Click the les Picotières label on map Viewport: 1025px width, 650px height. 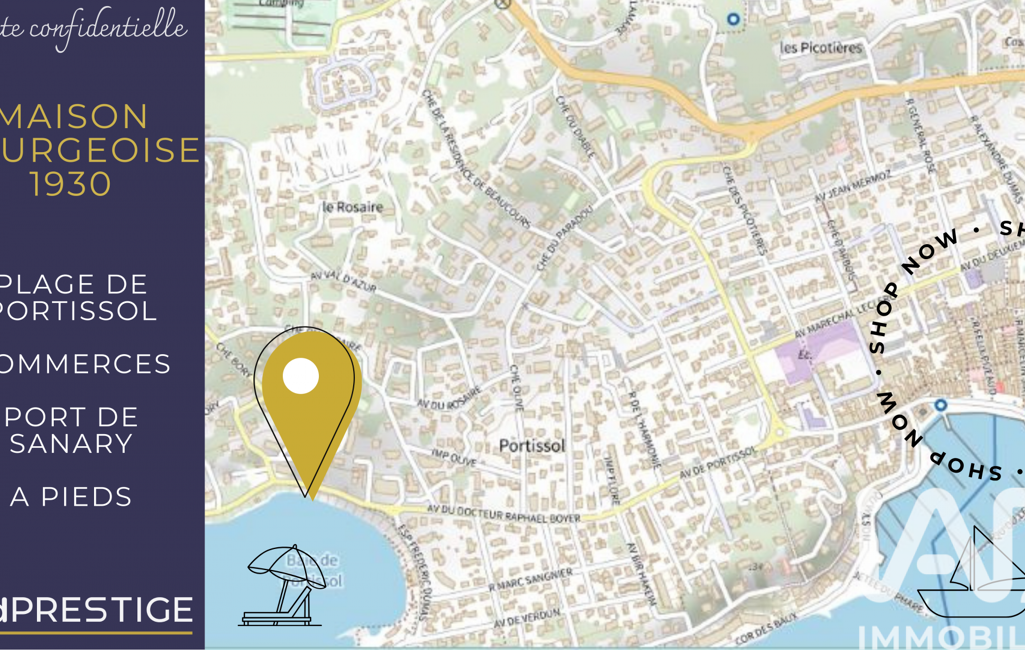coord(821,48)
